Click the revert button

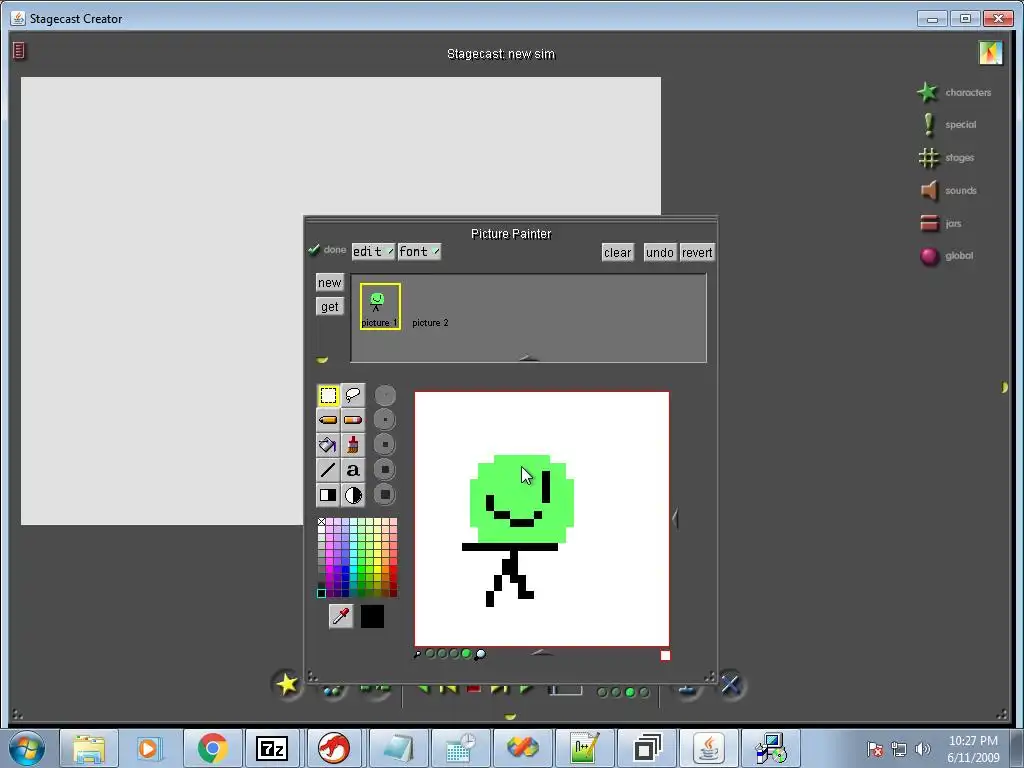(x=697, y=252)
